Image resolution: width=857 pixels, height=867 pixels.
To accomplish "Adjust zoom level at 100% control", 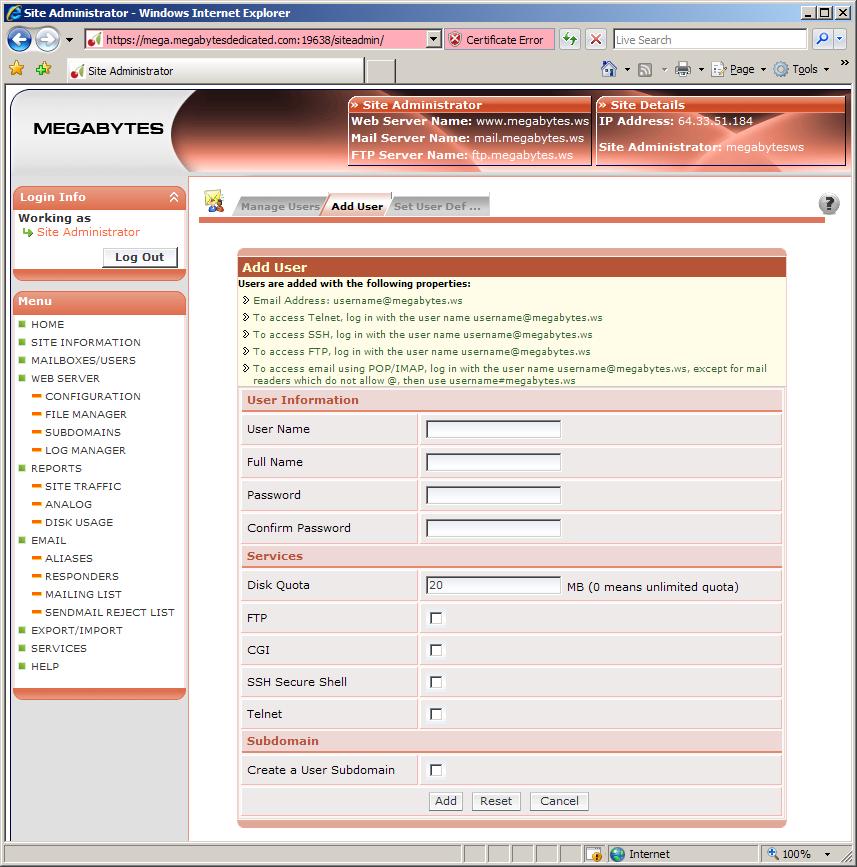I will click(x=796, y=854).
